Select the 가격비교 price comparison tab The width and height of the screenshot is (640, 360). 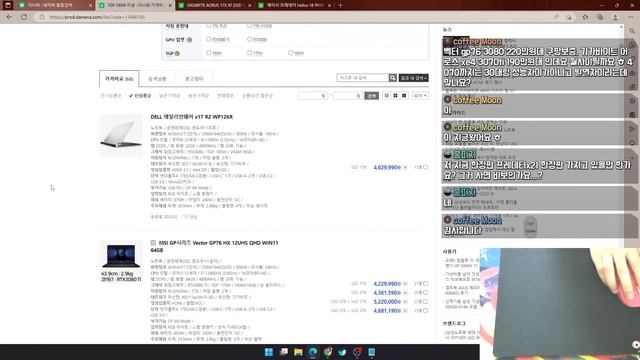point(119,79)
